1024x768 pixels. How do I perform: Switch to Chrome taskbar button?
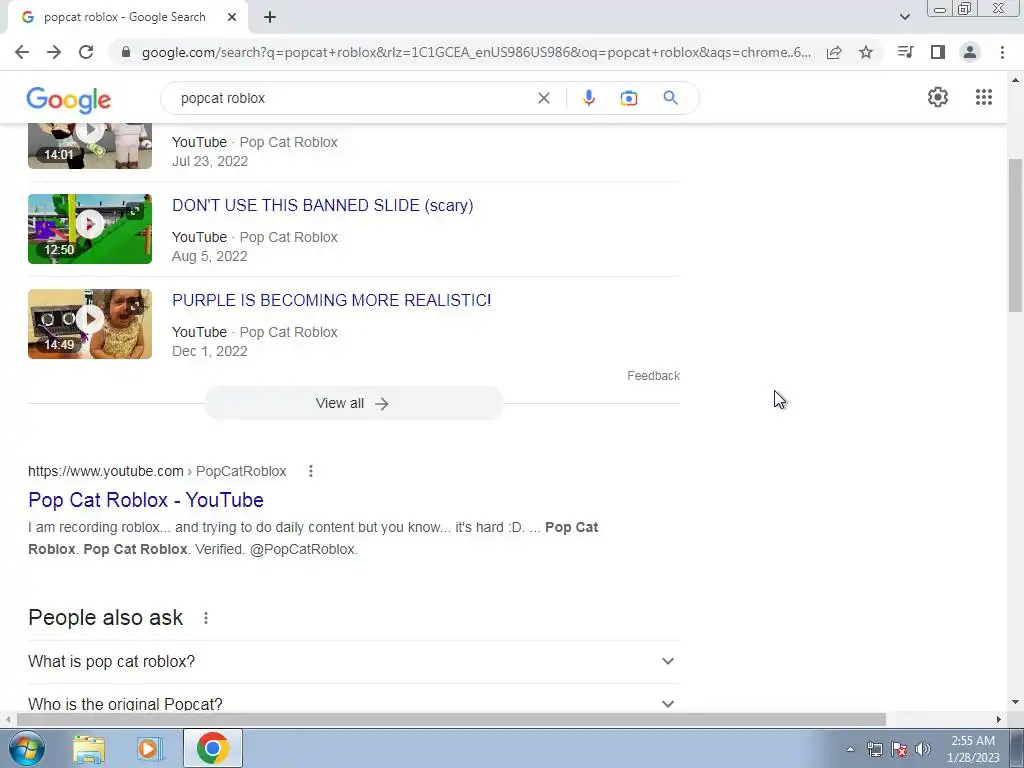(212, 748)
